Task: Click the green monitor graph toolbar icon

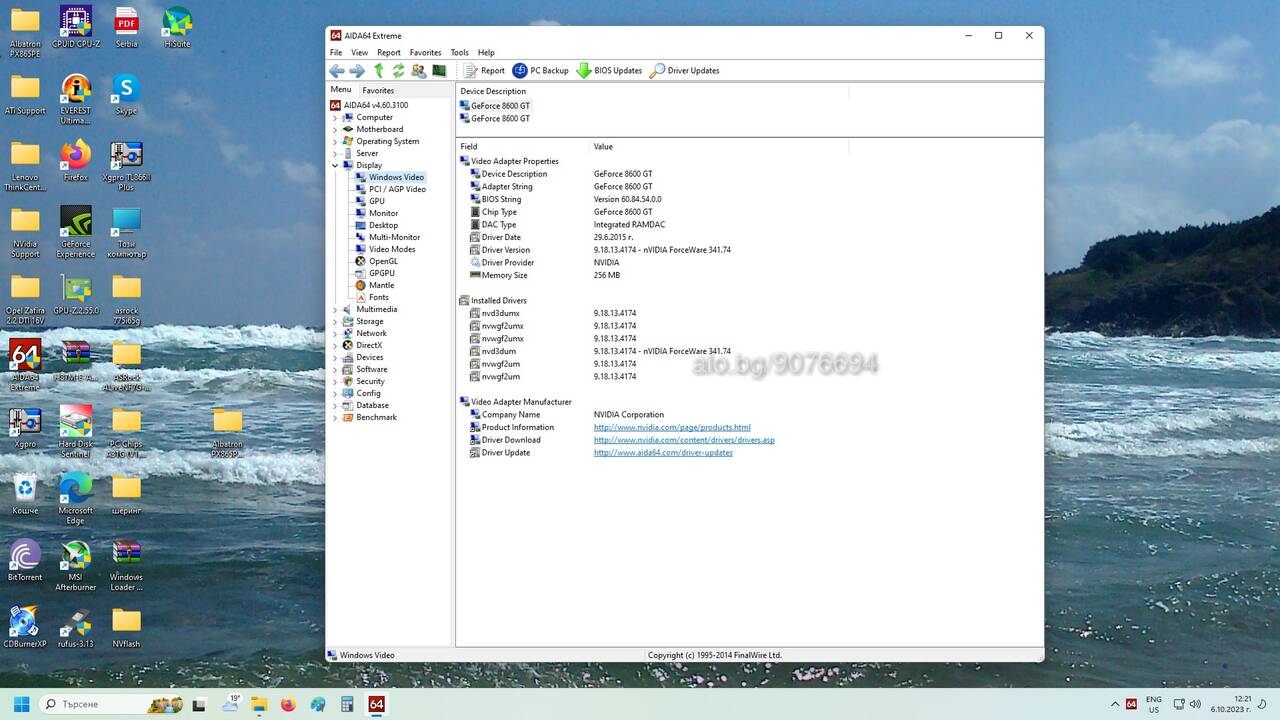Action: coord(438,70)
